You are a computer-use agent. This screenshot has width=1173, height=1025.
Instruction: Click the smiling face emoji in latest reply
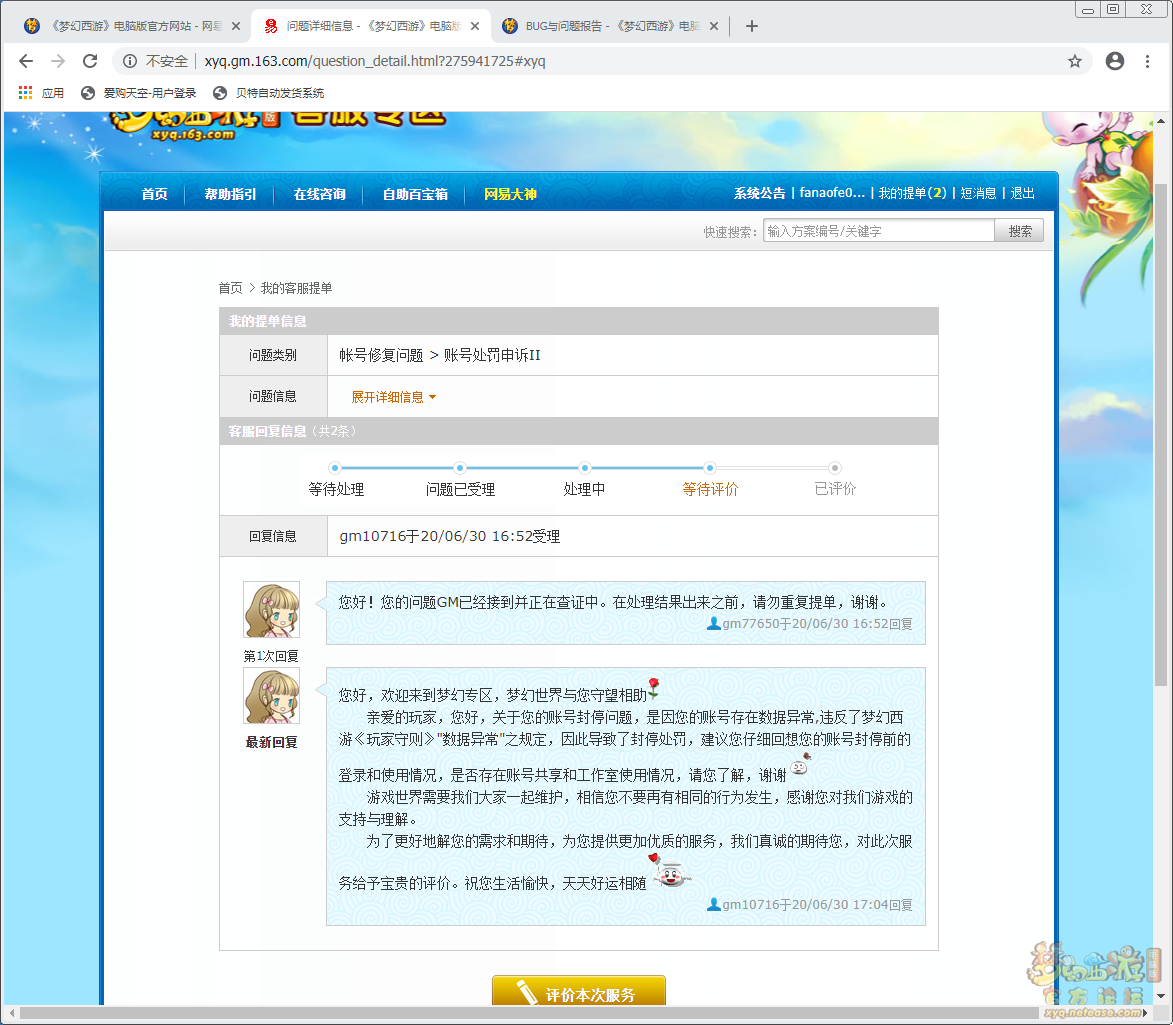click(671, 872)
